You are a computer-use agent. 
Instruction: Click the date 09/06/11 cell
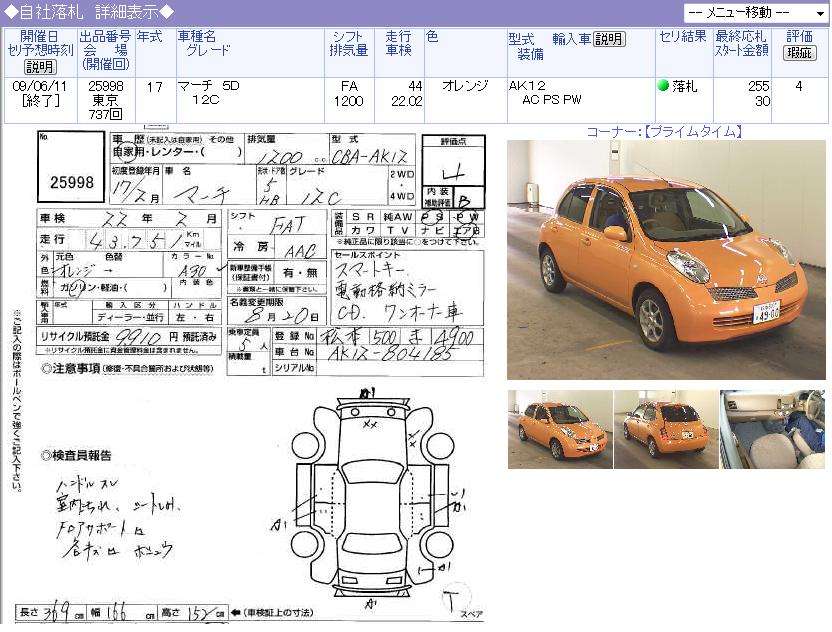(x=40, y=86)
